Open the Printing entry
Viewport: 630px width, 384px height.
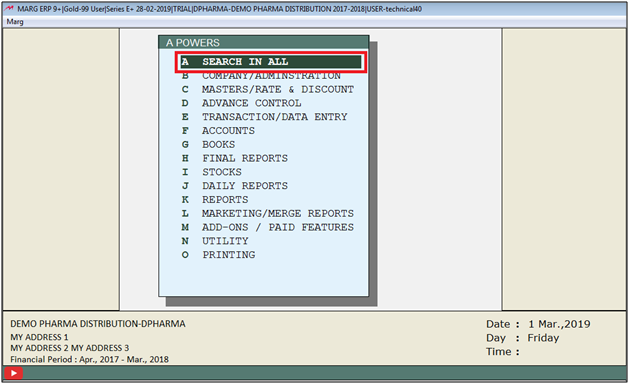(x=218, y=255)
